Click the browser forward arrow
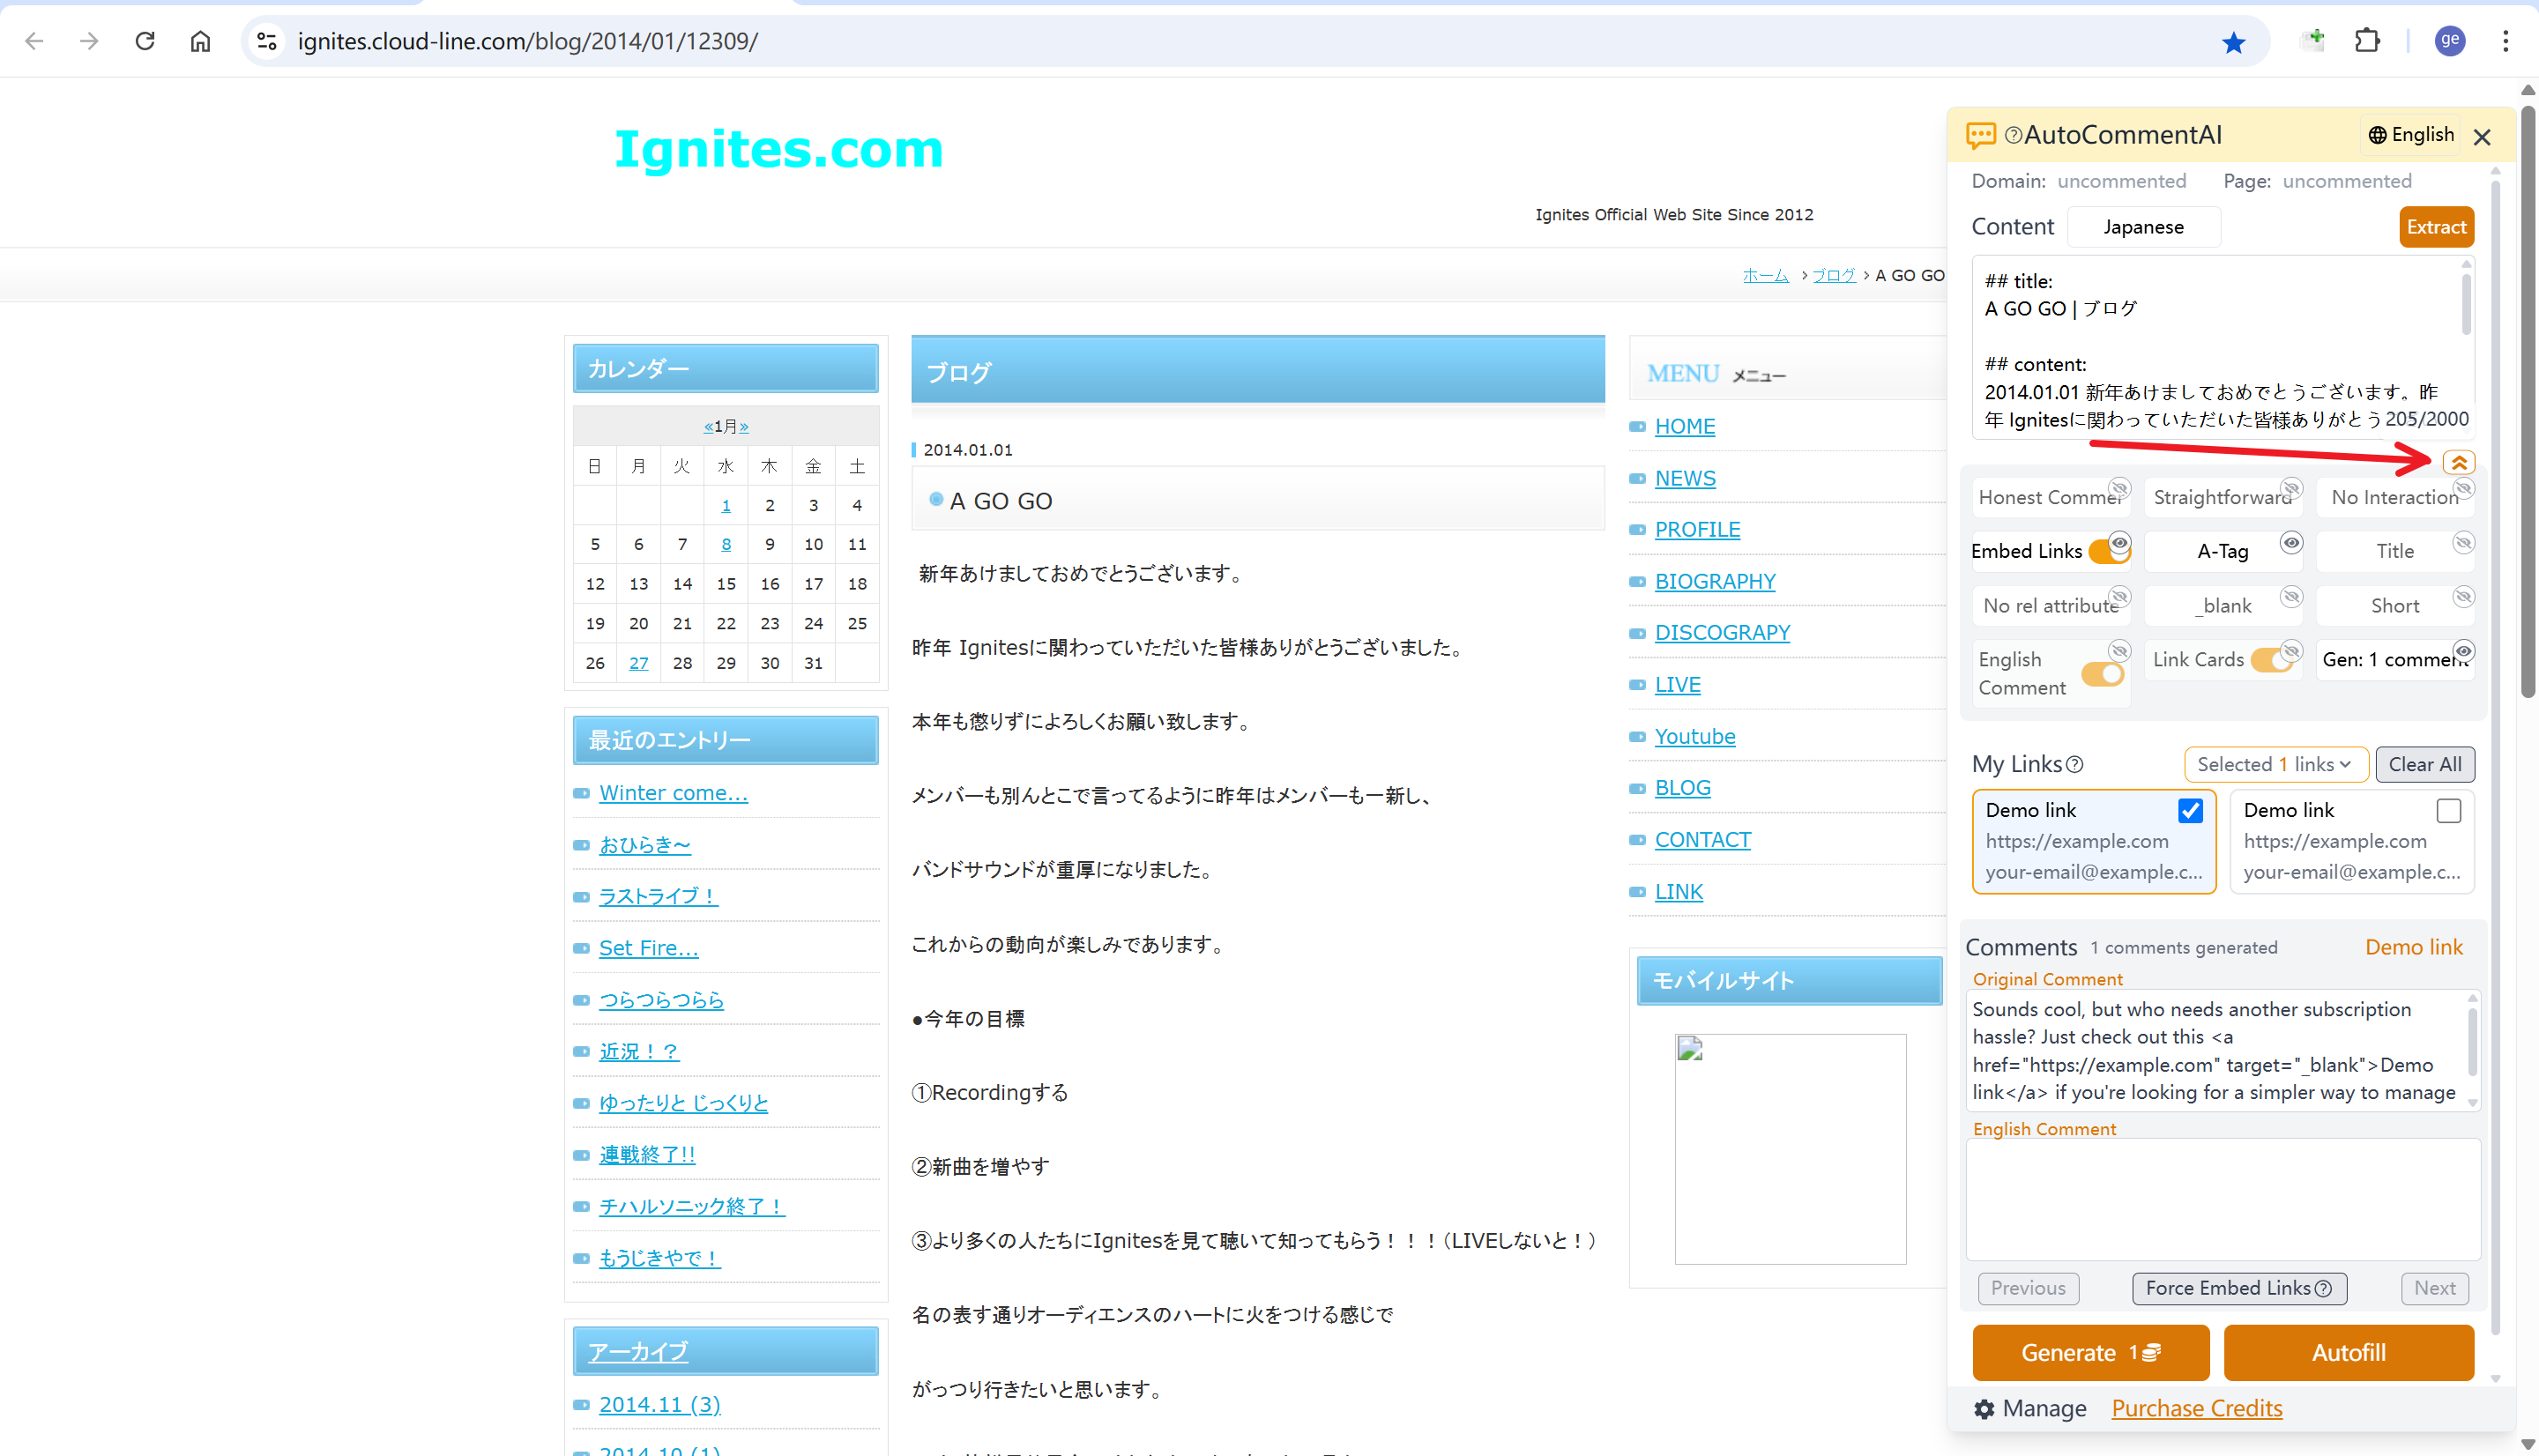 89,41
